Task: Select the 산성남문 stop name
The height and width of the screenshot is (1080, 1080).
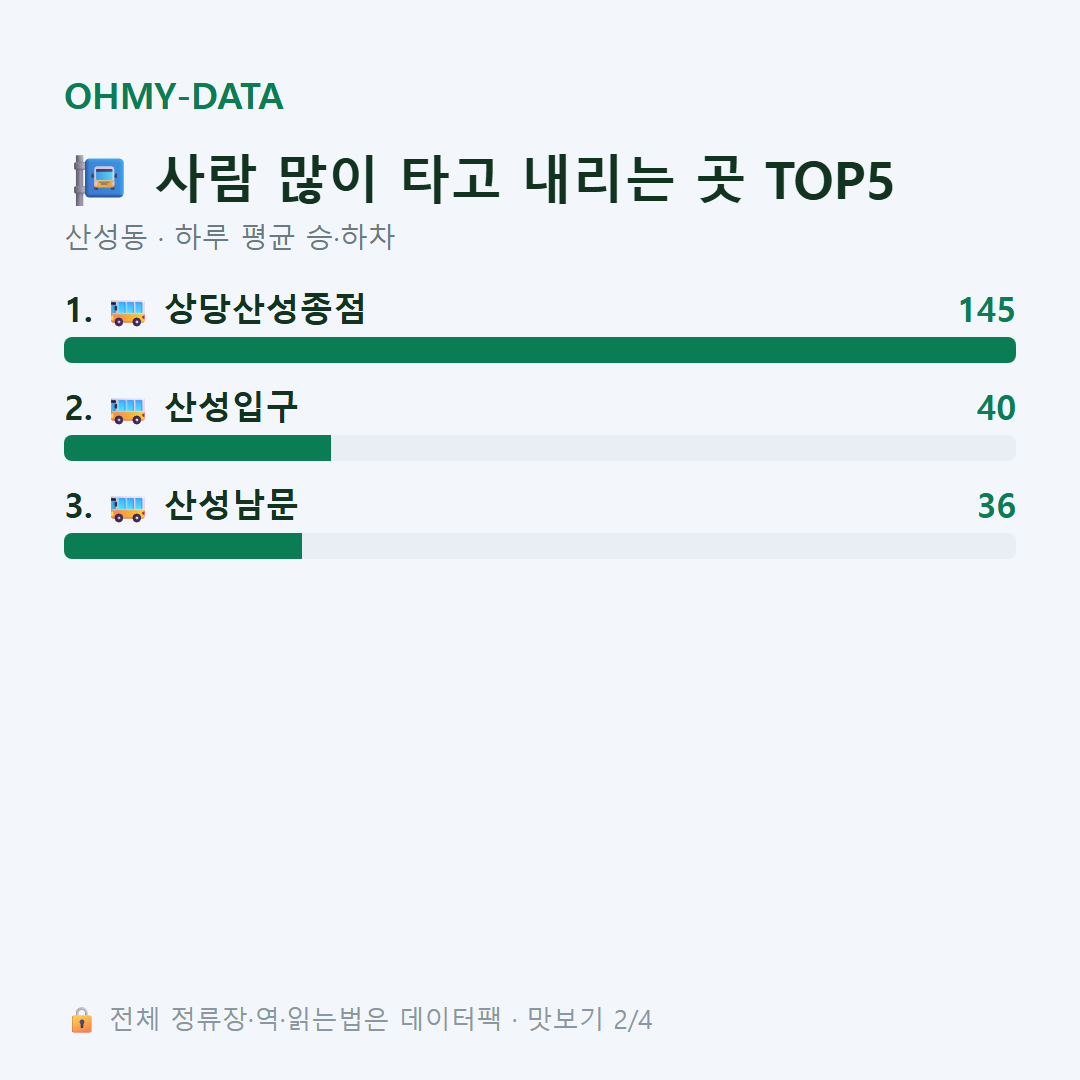Action: click(231, 506)
